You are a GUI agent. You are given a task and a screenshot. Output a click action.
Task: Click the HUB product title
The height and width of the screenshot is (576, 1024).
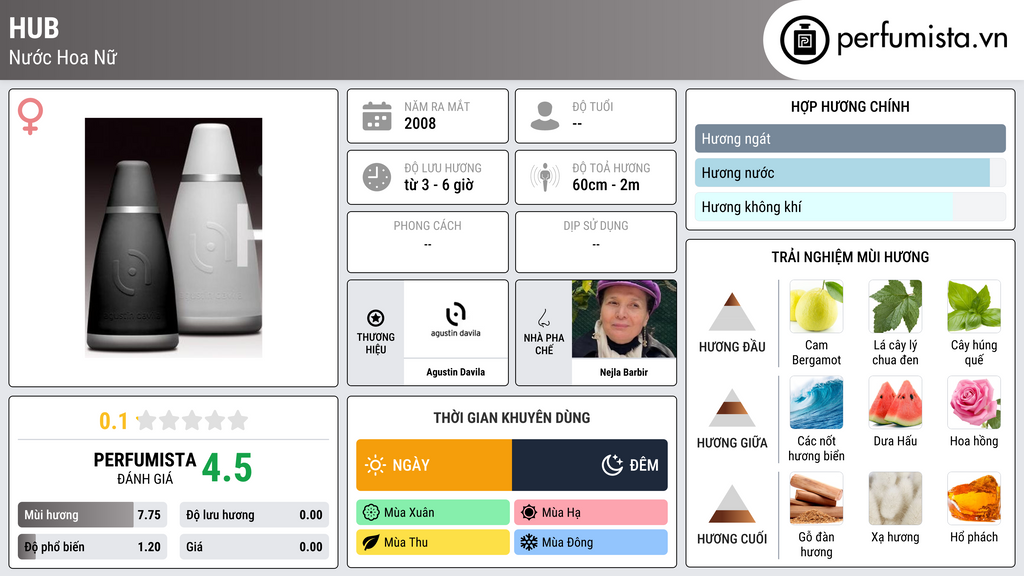point(34,29)
